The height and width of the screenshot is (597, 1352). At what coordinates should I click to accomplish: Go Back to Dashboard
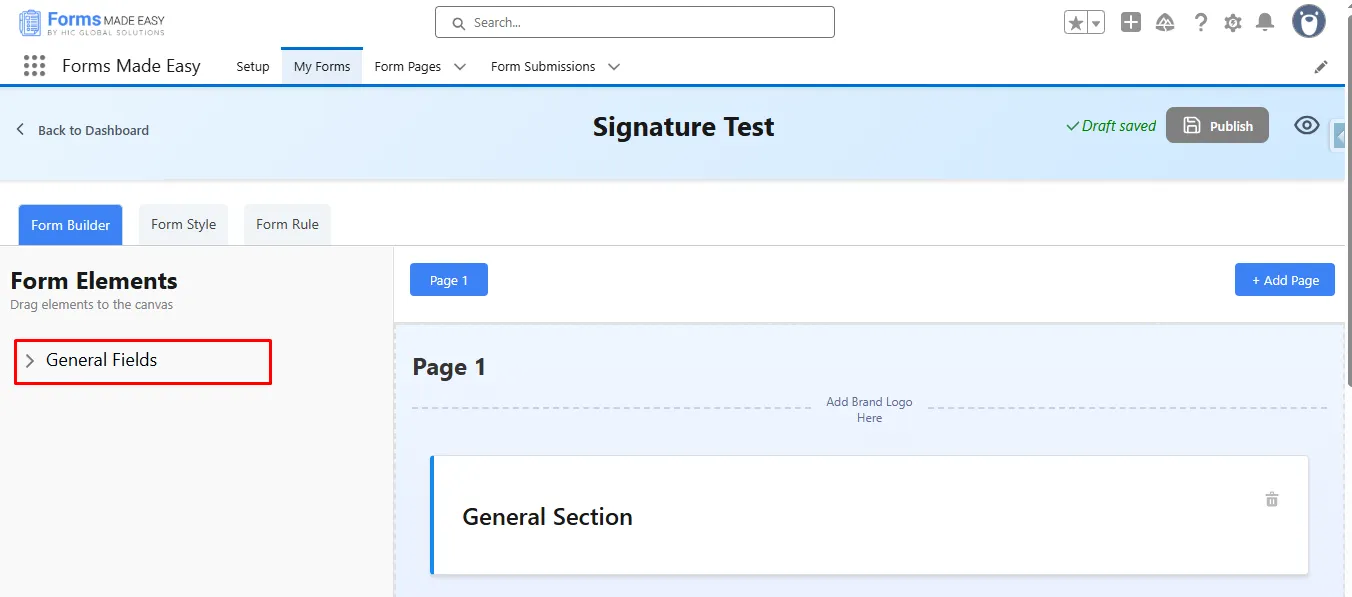pyautogui.click(x=83, y=130)
